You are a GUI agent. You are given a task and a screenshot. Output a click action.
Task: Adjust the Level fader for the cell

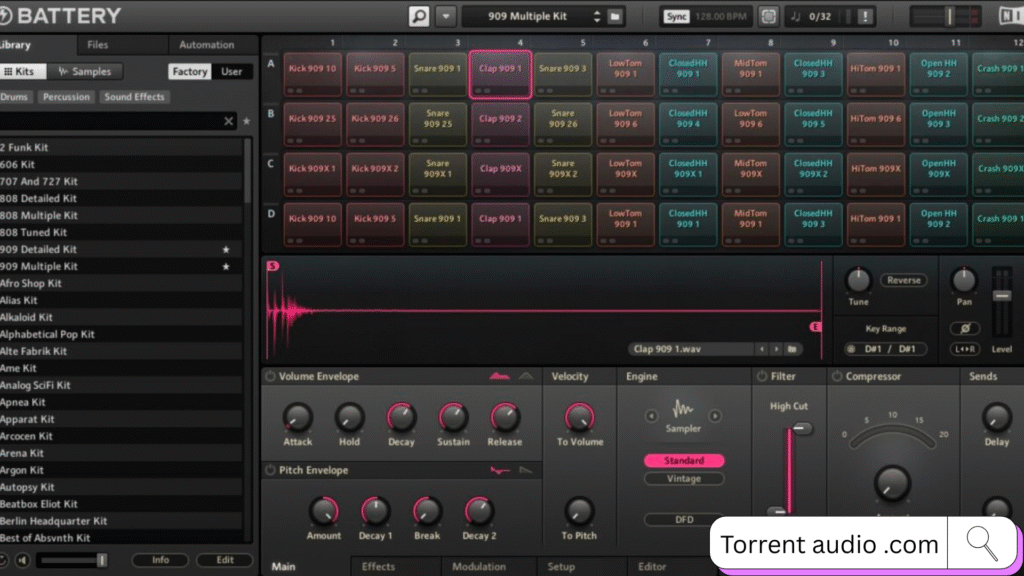click(1002, 296)
